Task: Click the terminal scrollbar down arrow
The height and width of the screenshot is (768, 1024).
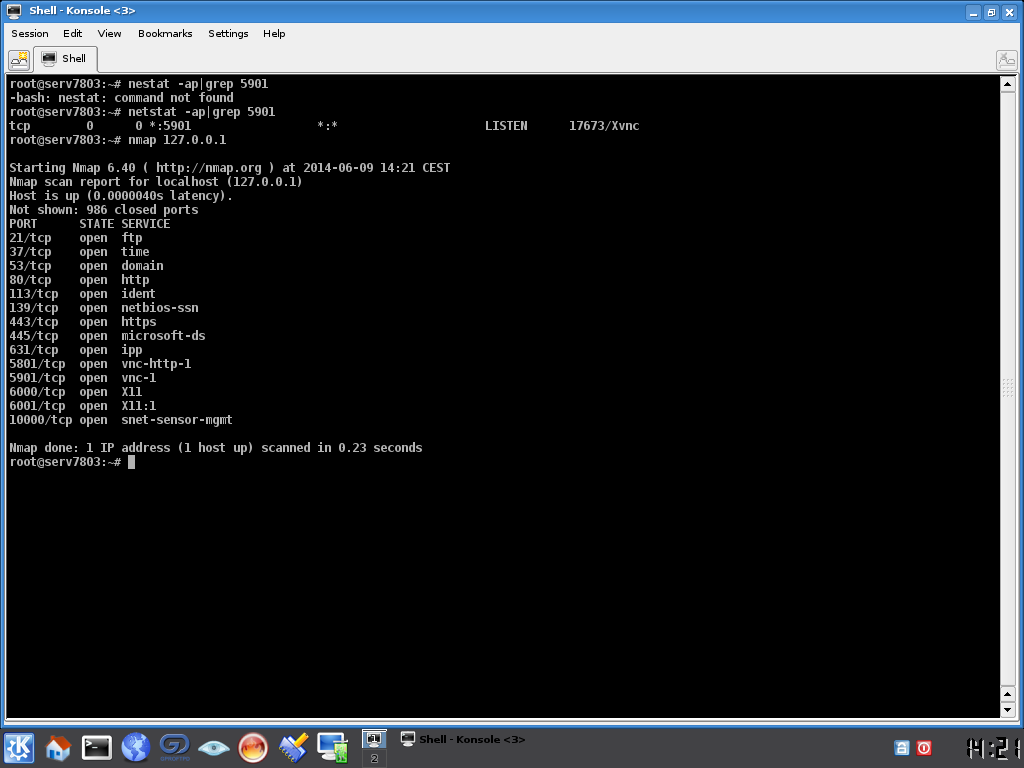Action: [x=1007, y=709]
